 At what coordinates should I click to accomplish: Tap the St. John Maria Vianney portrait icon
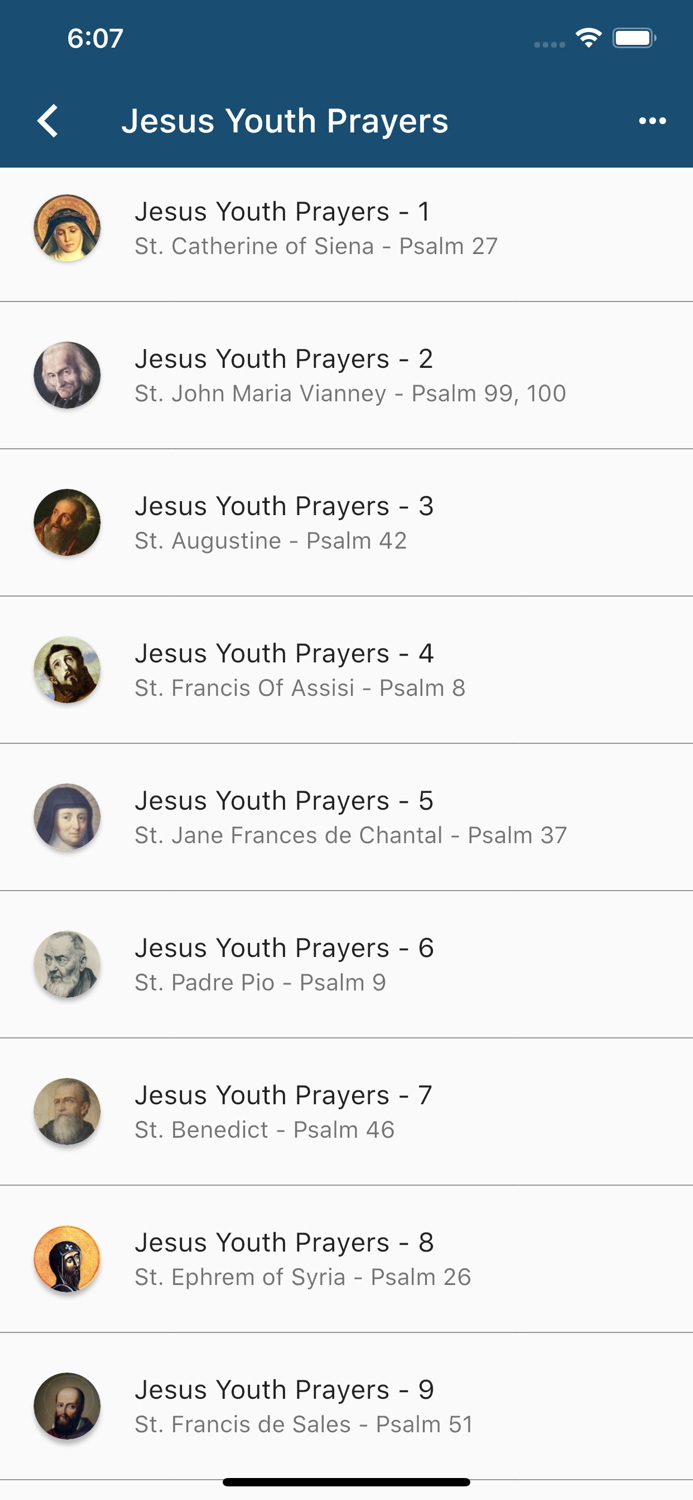(67, 375)
